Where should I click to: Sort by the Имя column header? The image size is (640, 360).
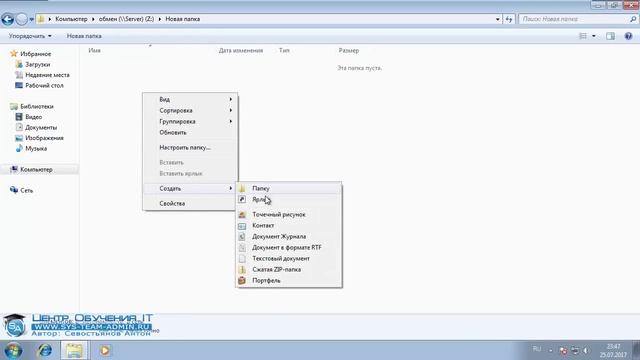click(94, 51)
